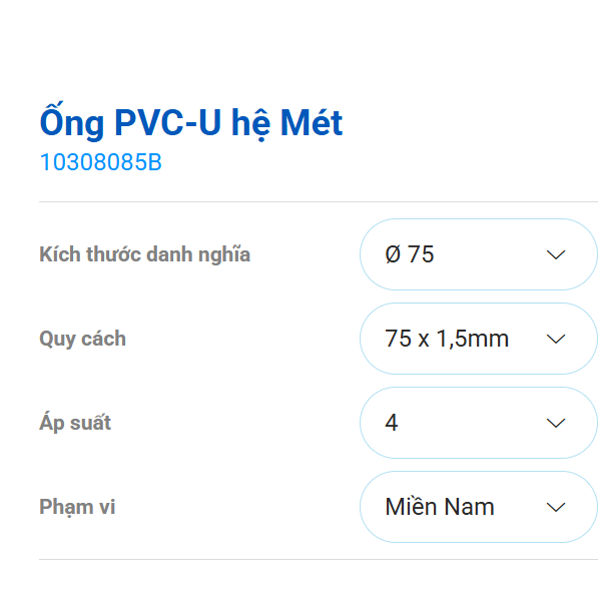This screenshot has width=600, height=600.
Task: Open the Kích thước danh nghĩa dropdown
Action: click(478, 255)
